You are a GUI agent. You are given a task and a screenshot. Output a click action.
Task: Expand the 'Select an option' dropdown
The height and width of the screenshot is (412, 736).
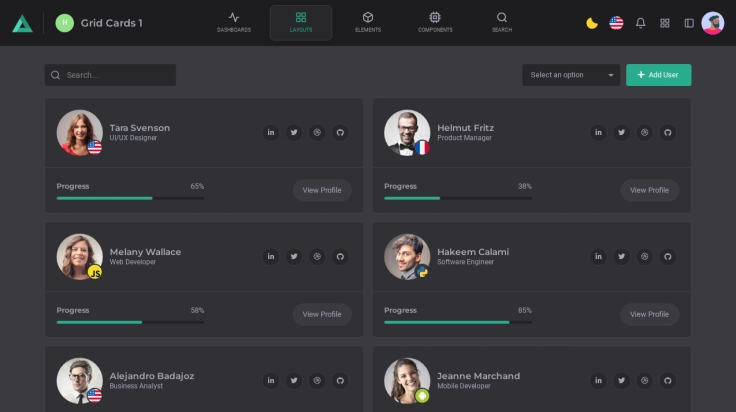pyautogui.click(x=572, y=75)
